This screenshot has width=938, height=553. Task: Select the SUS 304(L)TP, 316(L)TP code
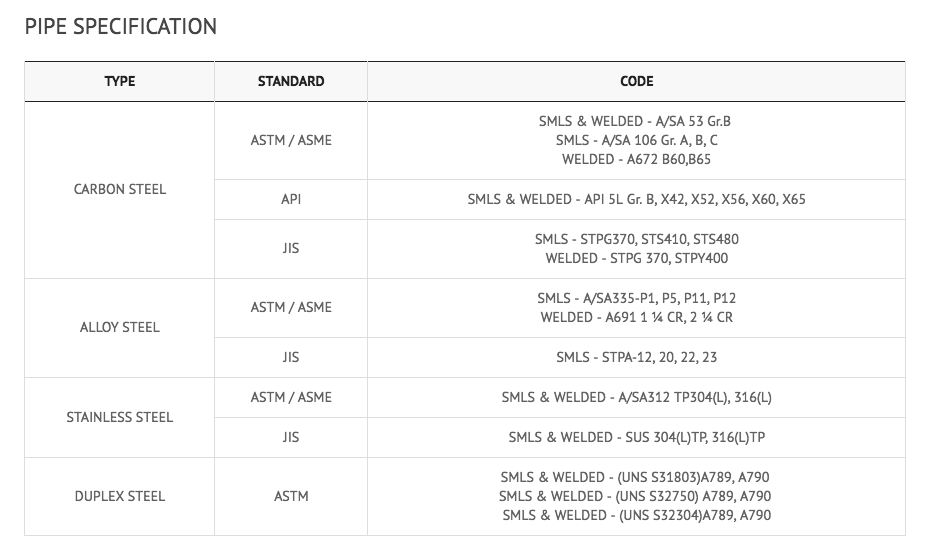pos(636,437)
